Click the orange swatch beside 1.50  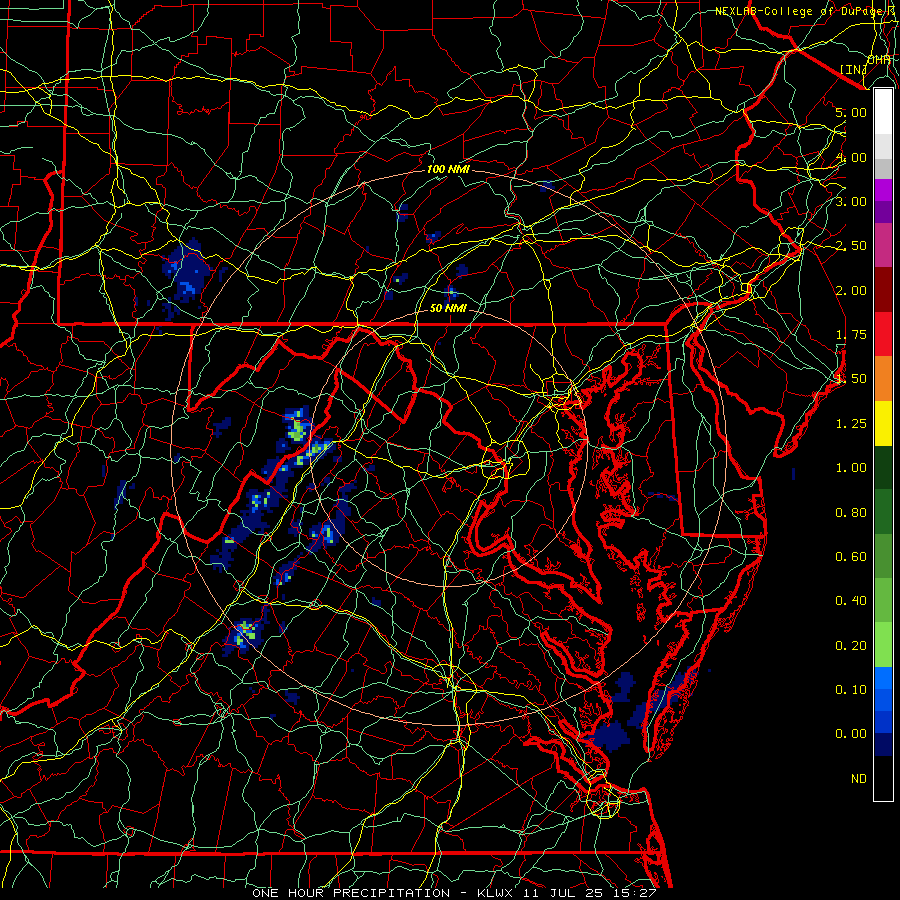coord(883,379)
